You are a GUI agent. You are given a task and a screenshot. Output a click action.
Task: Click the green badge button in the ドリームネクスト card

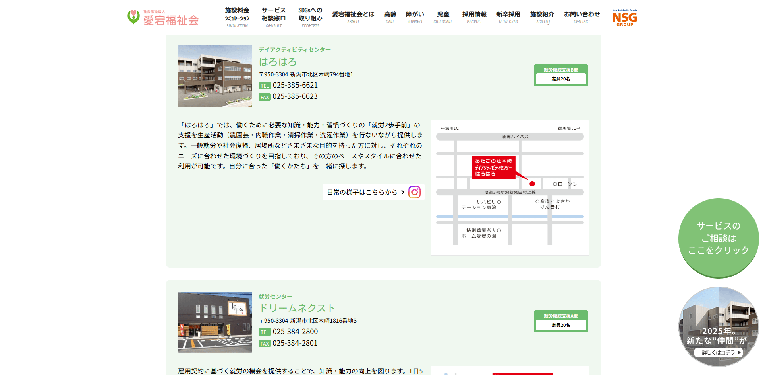561,321
